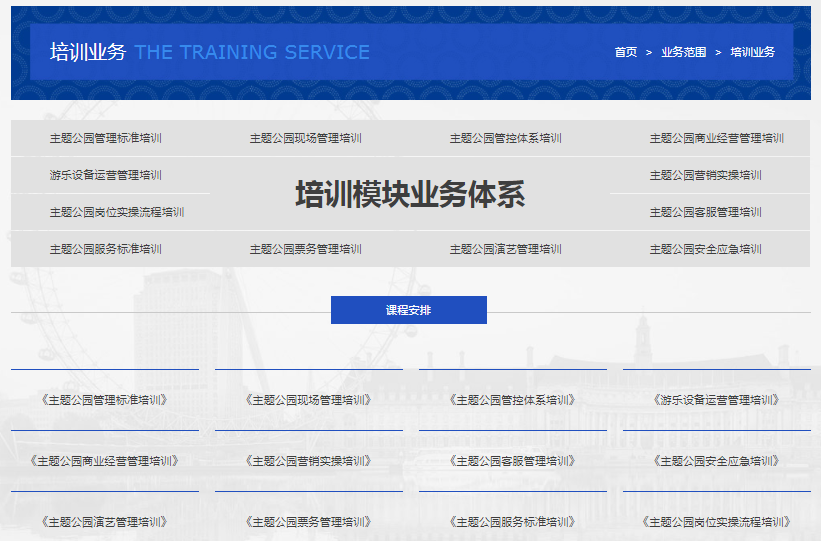Screen dimensions: 821x541
Task: Select course 《主题公园演艺管理培训》
Action: 105,522
